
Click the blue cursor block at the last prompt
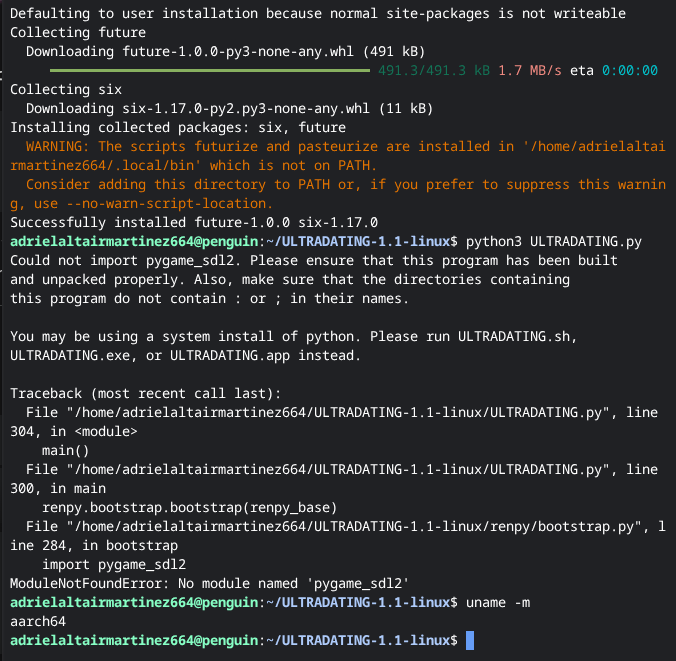pyautogui.click(x=470, y=640)
